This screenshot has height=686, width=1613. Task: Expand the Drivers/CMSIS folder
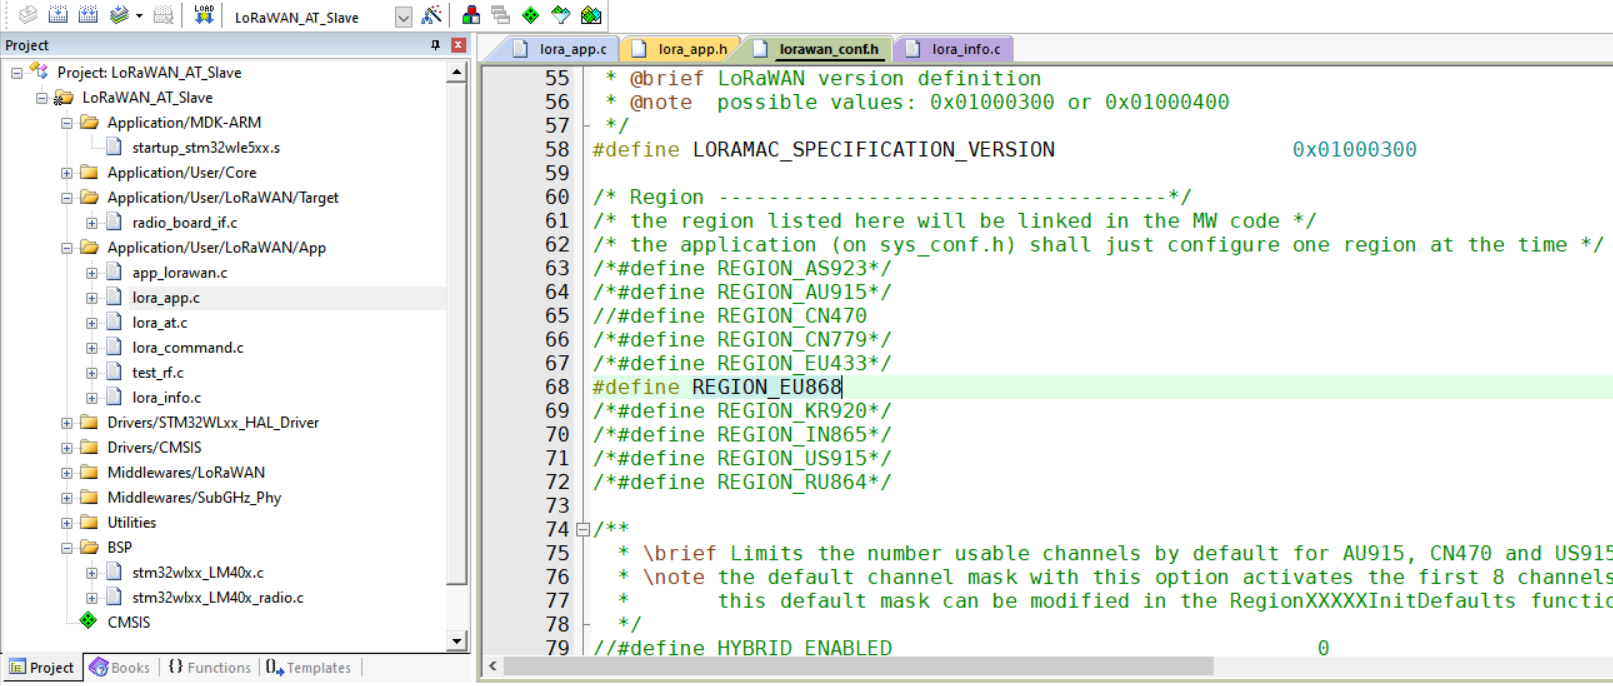(67, 448)
